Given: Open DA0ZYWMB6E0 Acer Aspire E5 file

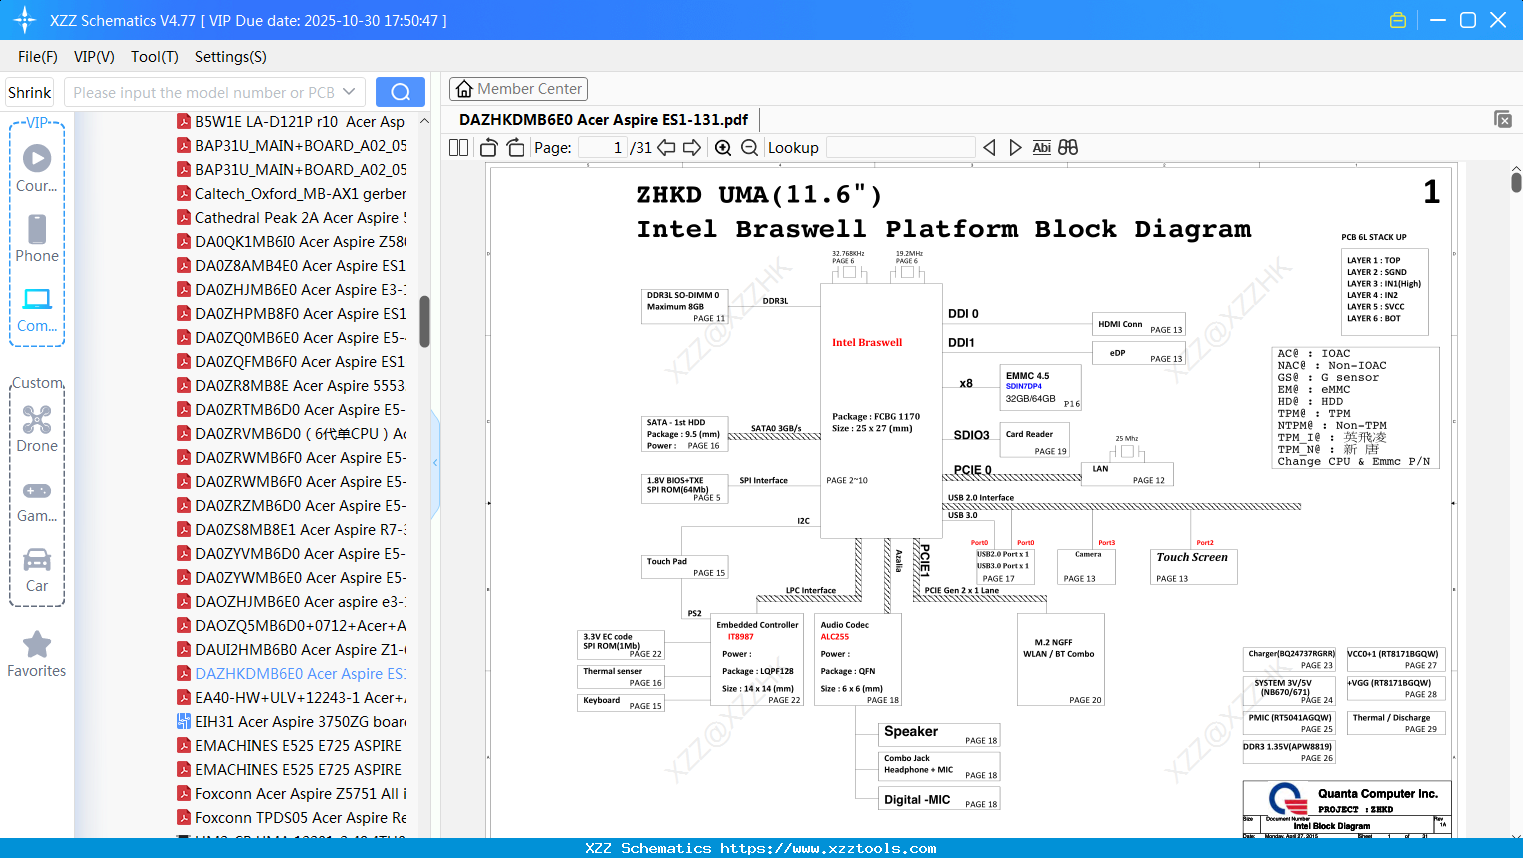Looking at the screenshot, I should pyautogui.click(x=291, y=578).
